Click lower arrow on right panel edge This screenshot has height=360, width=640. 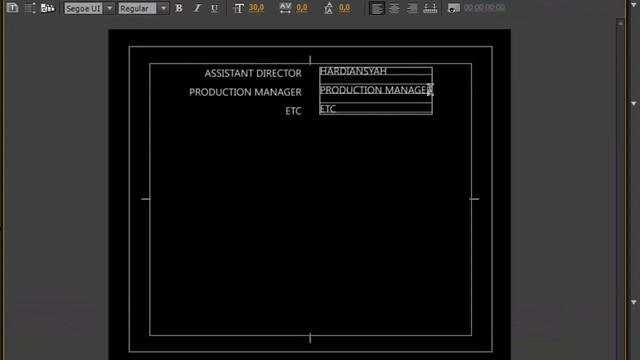pos(634,302)
